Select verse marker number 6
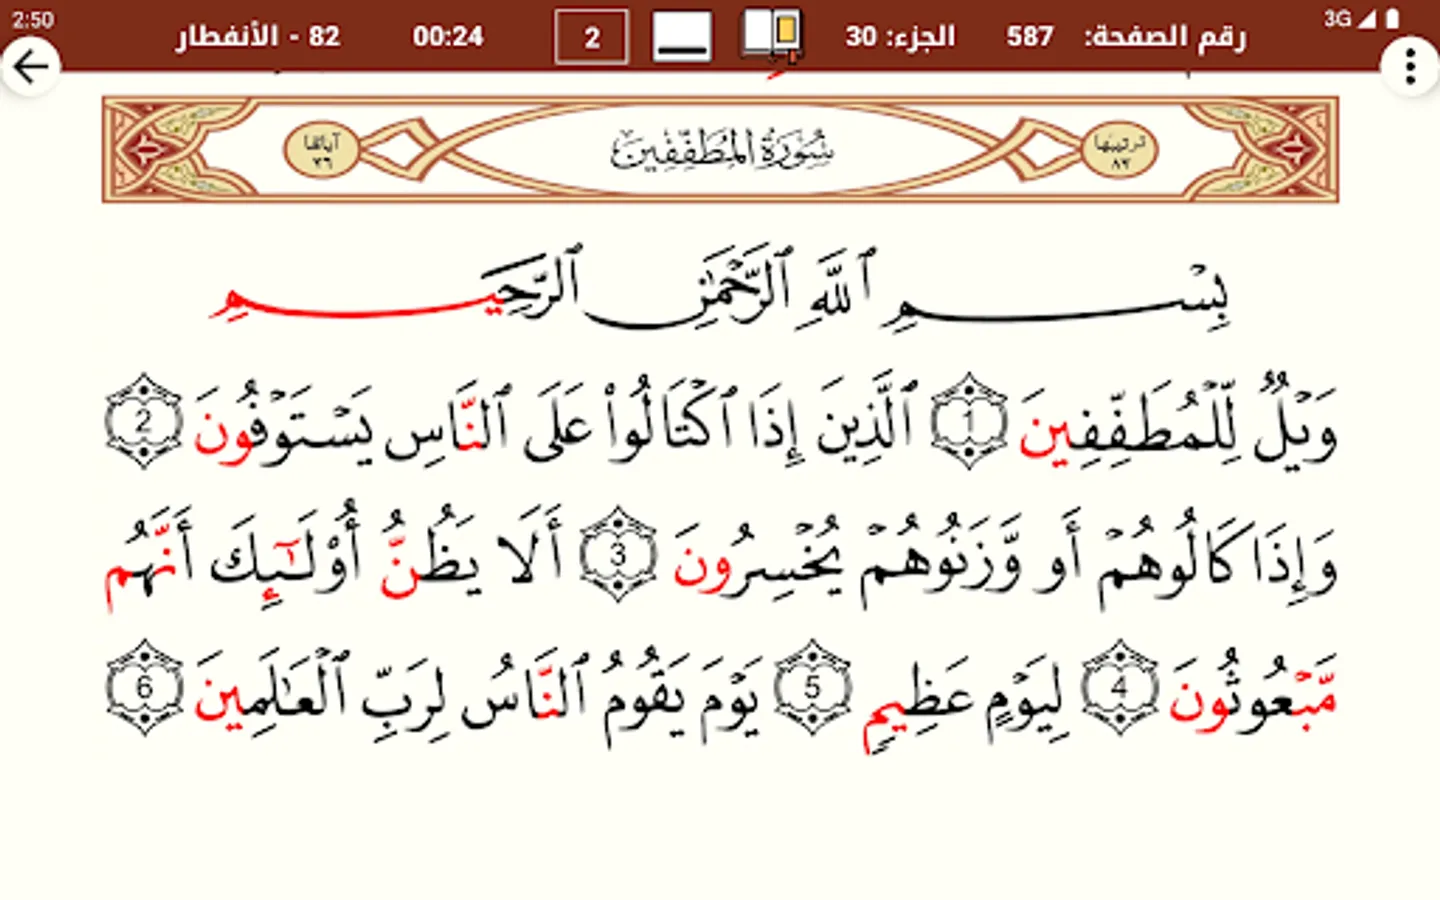The height and width of the screenshot is (900, 1440). tap(144, 688)
